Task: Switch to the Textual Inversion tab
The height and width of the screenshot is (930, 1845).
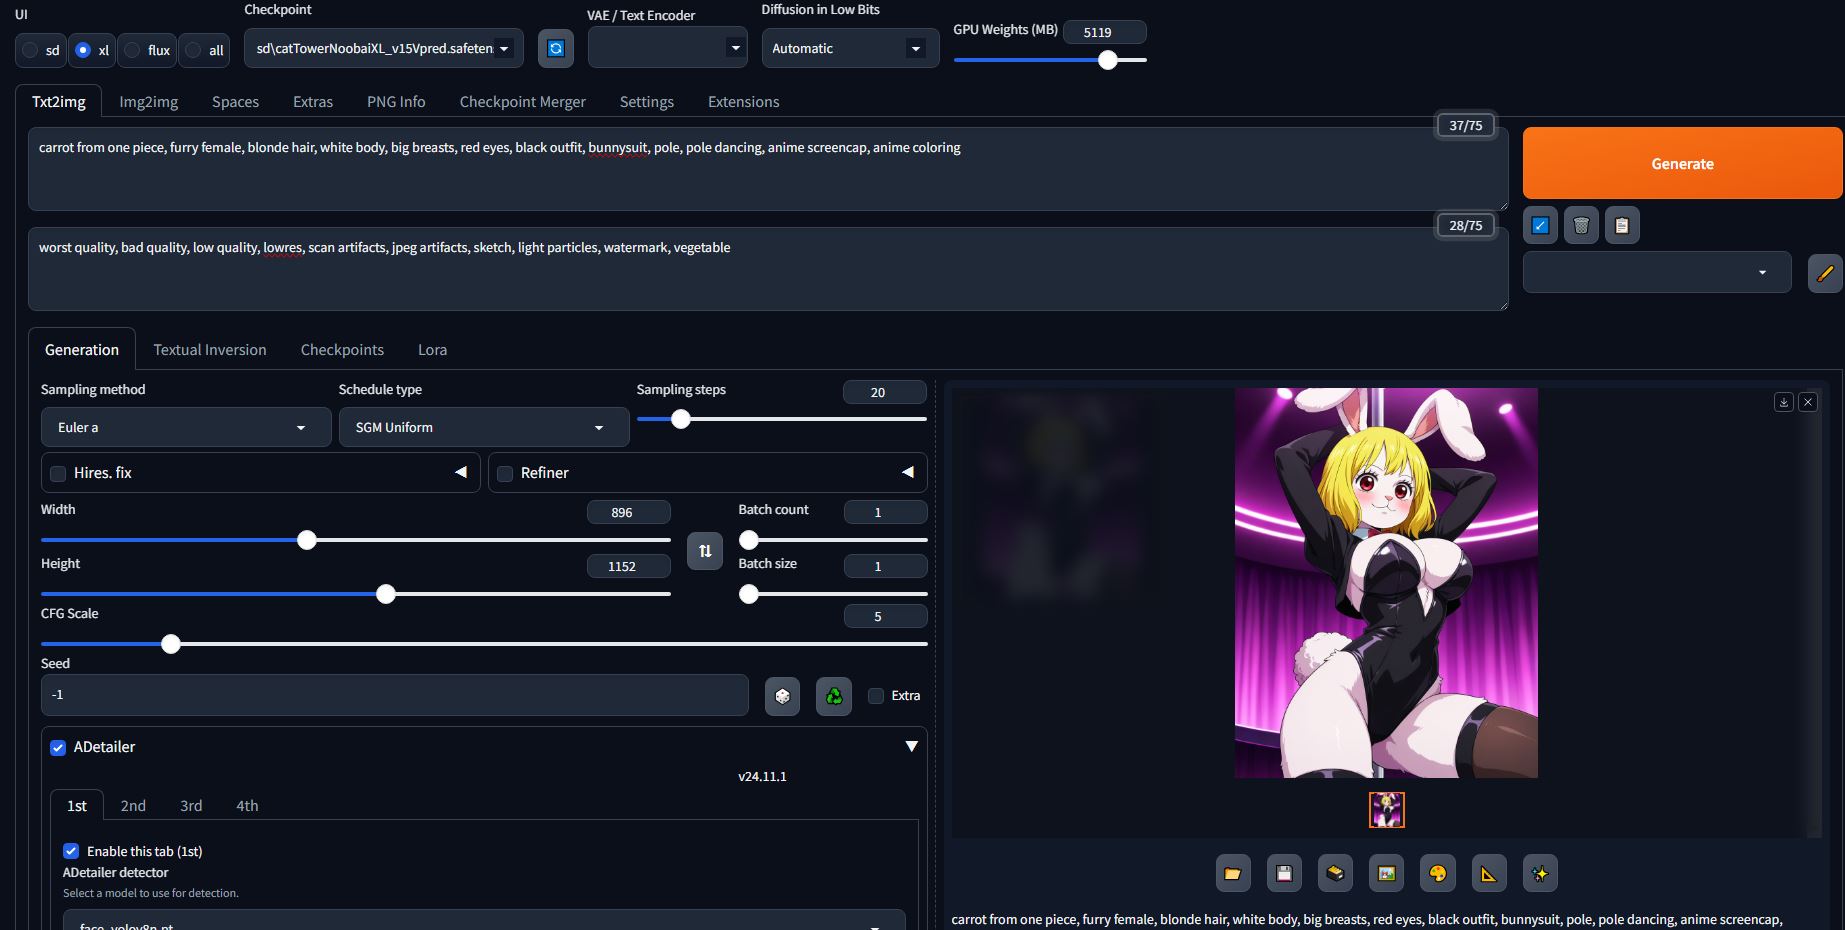Action: point(210,350)
